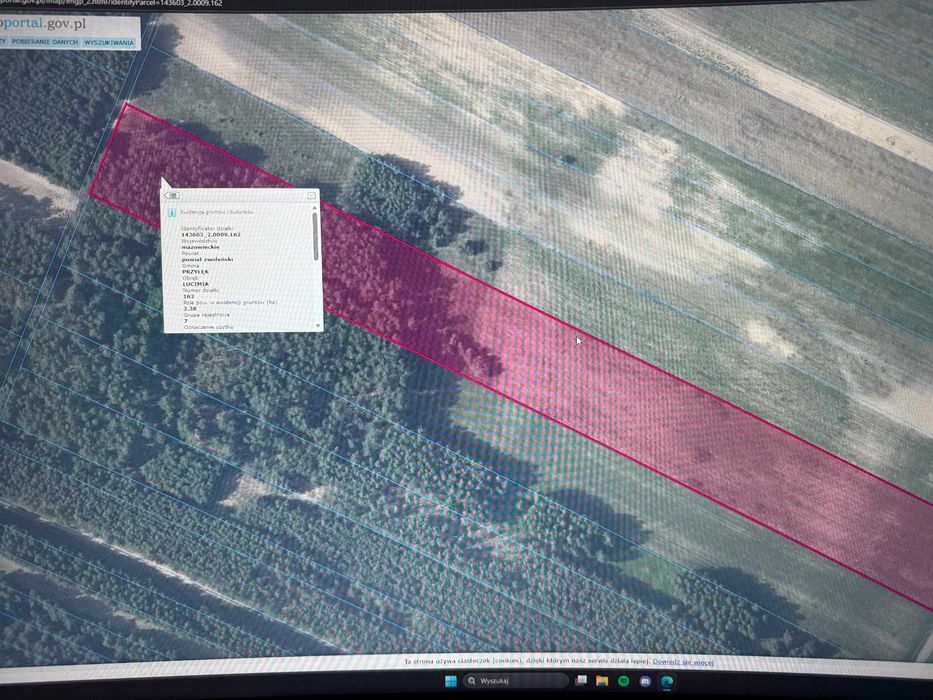The width and height of the screenshot is (933, 700).
Task: Close the parcel info popup
Action: 311,195
